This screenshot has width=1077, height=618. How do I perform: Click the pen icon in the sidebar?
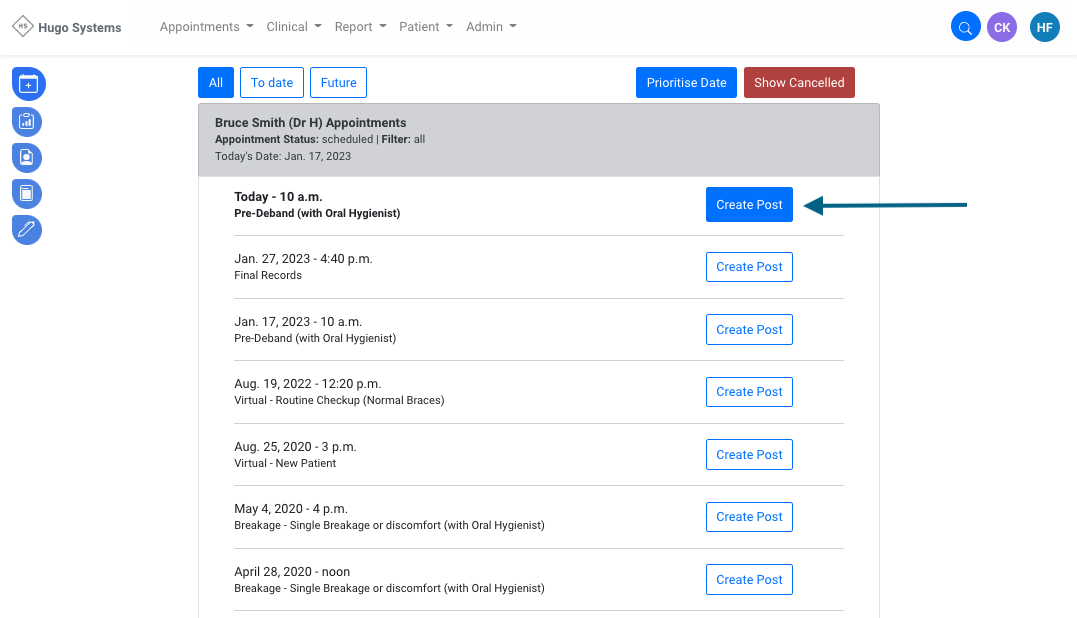(28, 229)
